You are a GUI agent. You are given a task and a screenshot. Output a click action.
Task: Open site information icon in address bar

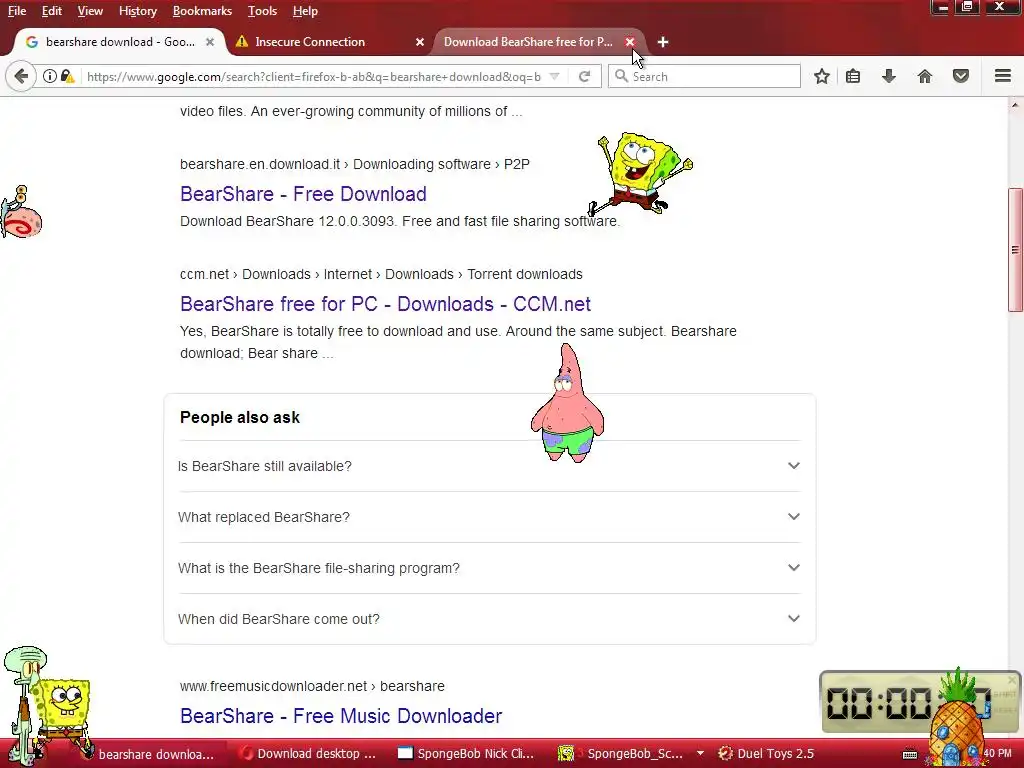coord(50,76)
